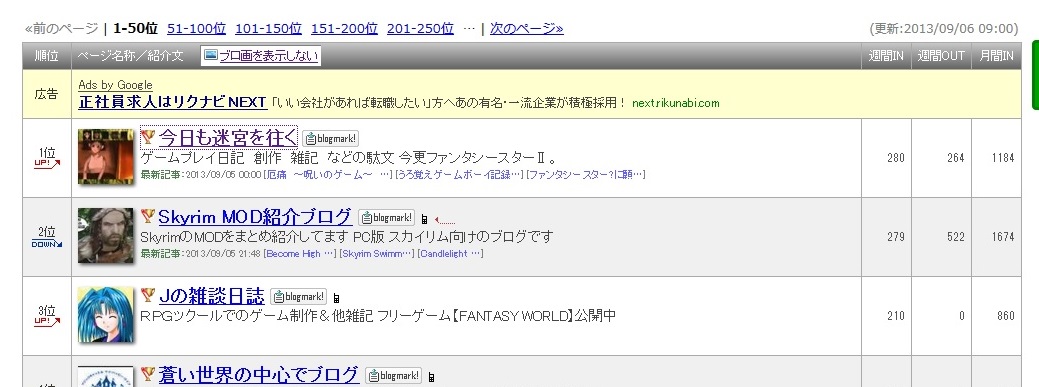Click the 次のページ» next page link

point(527,28)
